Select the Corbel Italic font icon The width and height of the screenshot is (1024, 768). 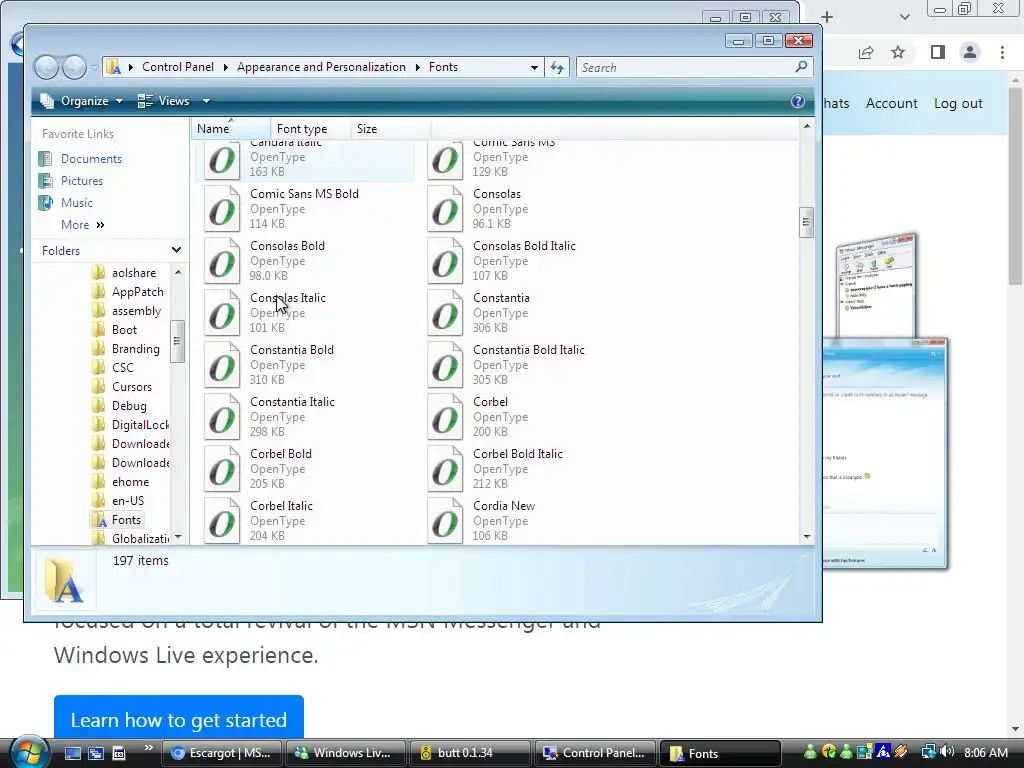coord(222,521)
